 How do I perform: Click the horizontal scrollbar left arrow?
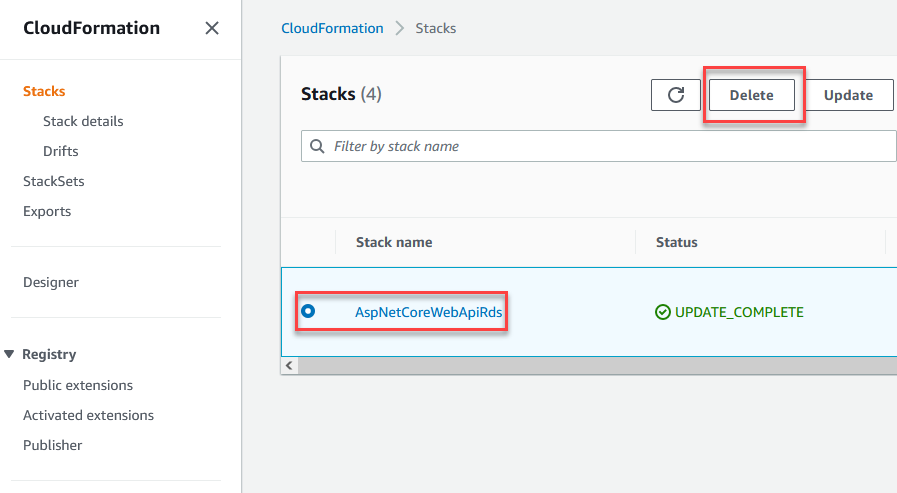coord(289,365)
